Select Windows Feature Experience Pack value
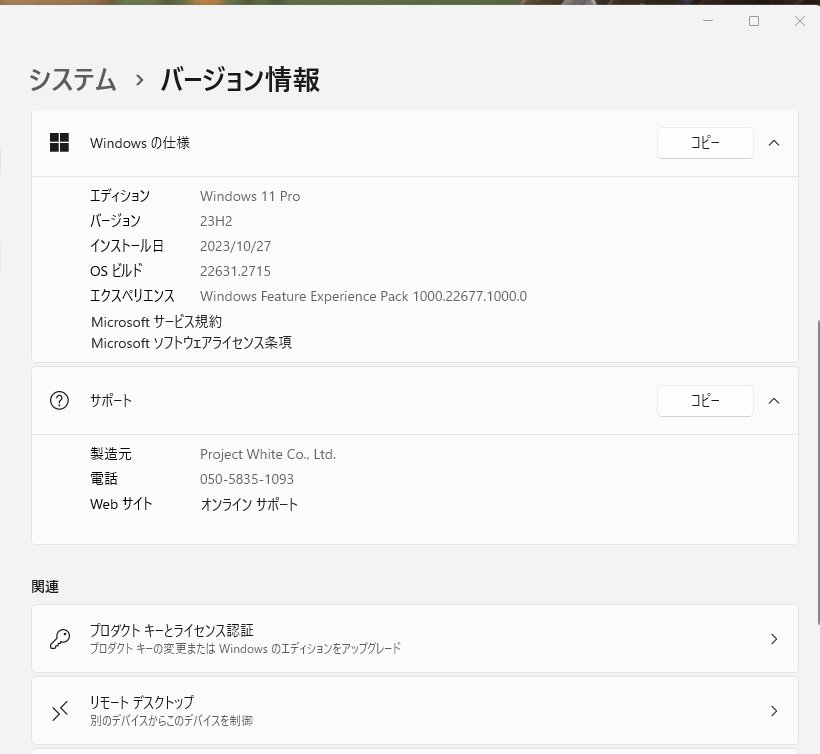820x754 pixels. pyautogui.click(x=363, y=296)
